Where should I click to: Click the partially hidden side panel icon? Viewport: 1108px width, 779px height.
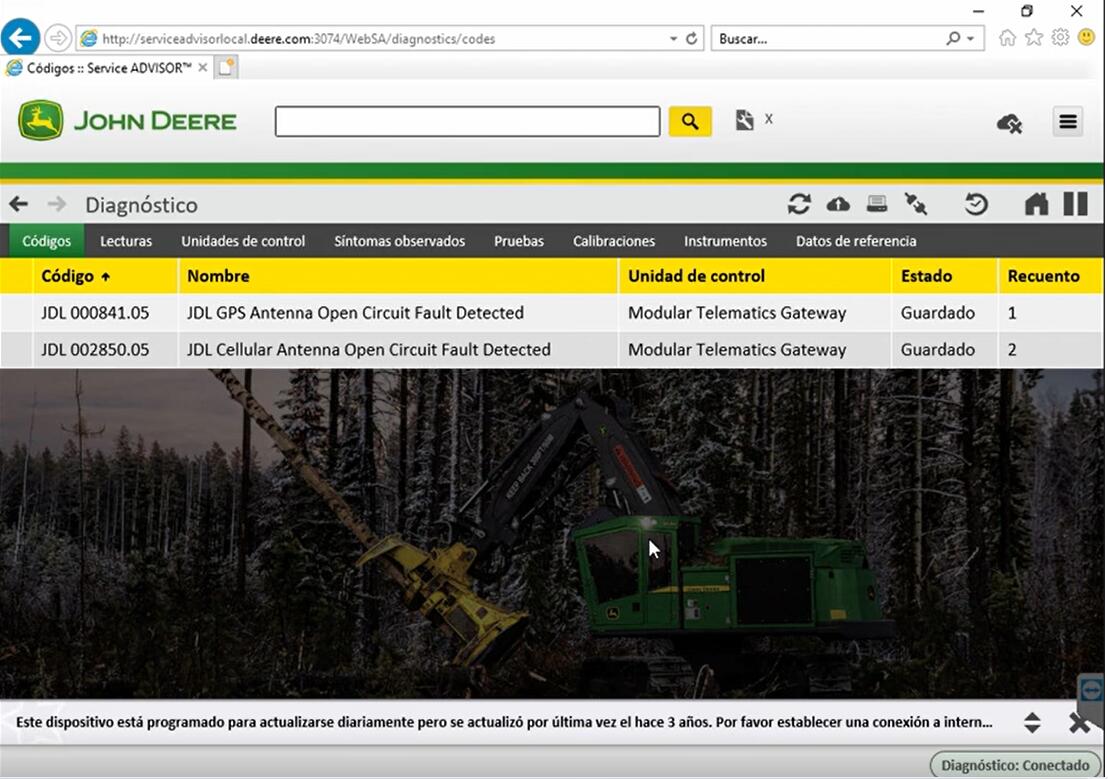click(x=1092, y=691)
